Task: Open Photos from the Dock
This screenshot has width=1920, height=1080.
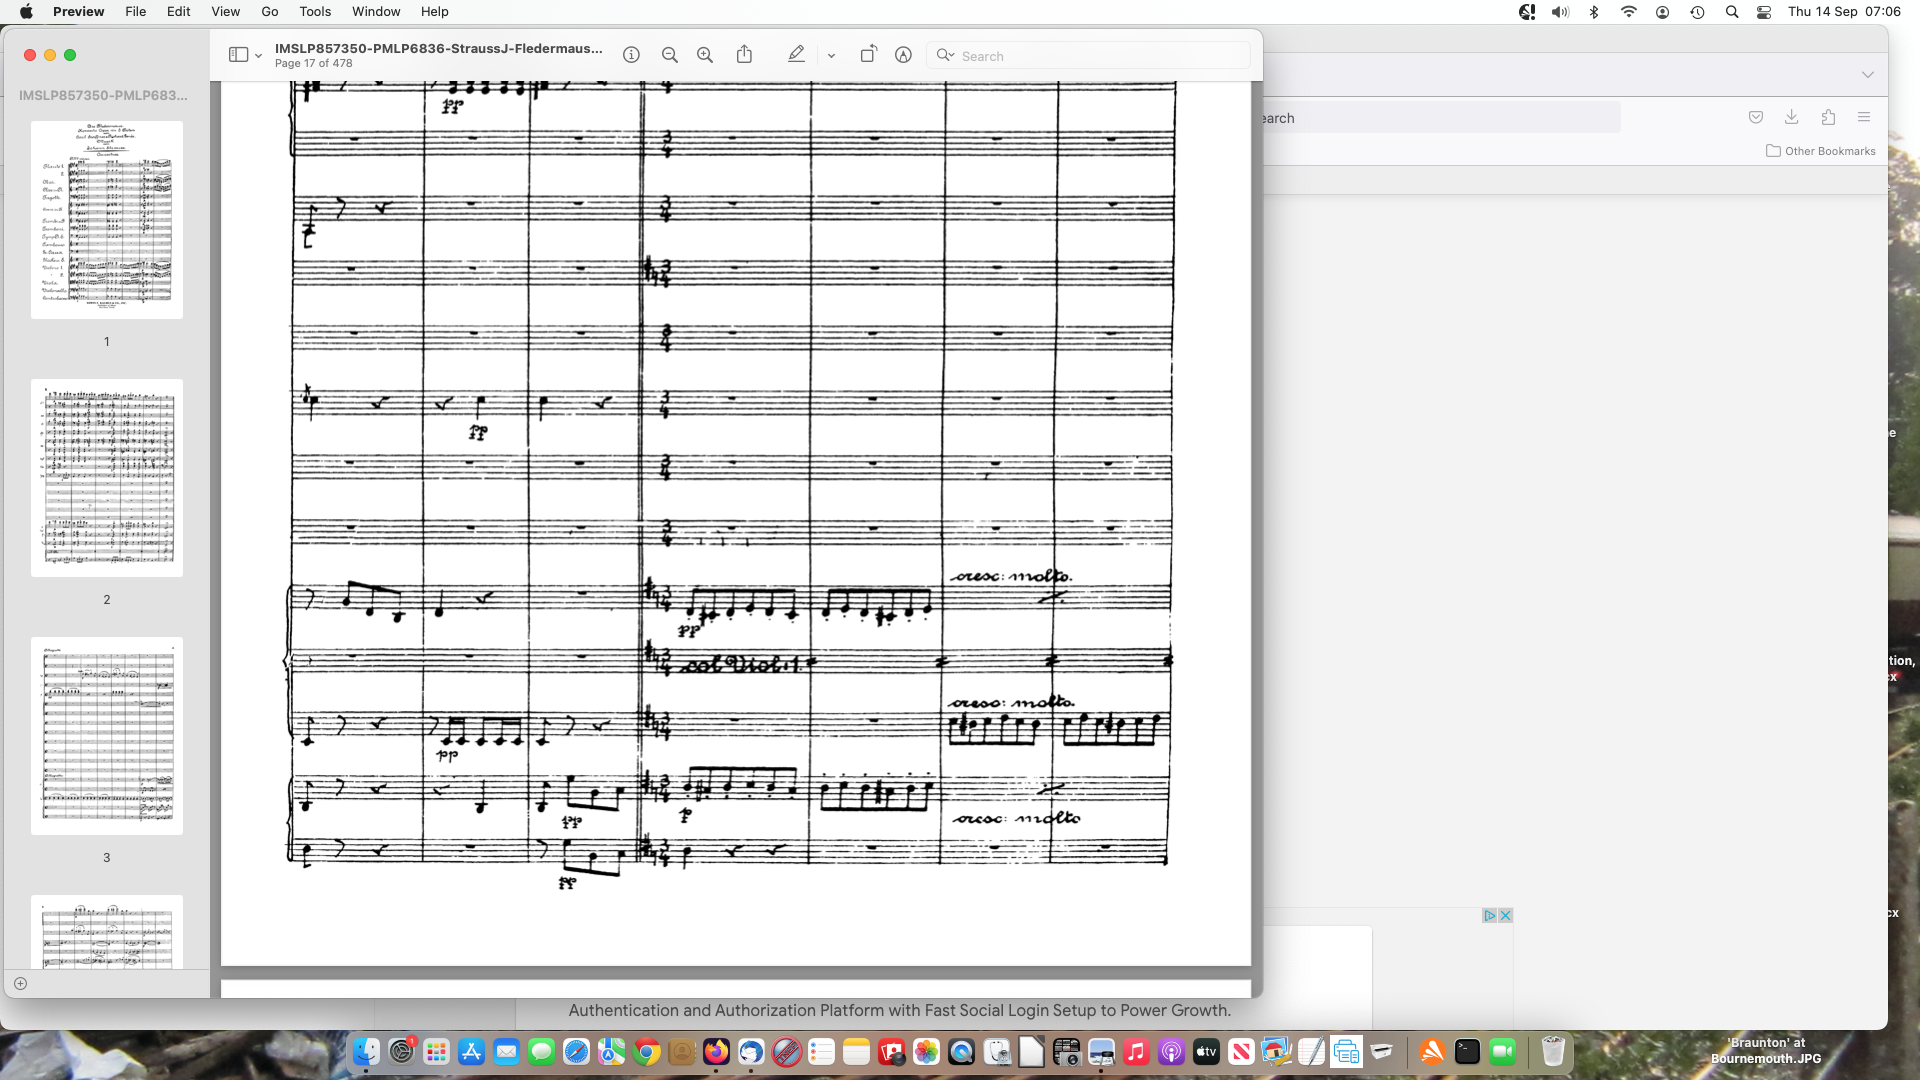Action: coord(926,1052)
